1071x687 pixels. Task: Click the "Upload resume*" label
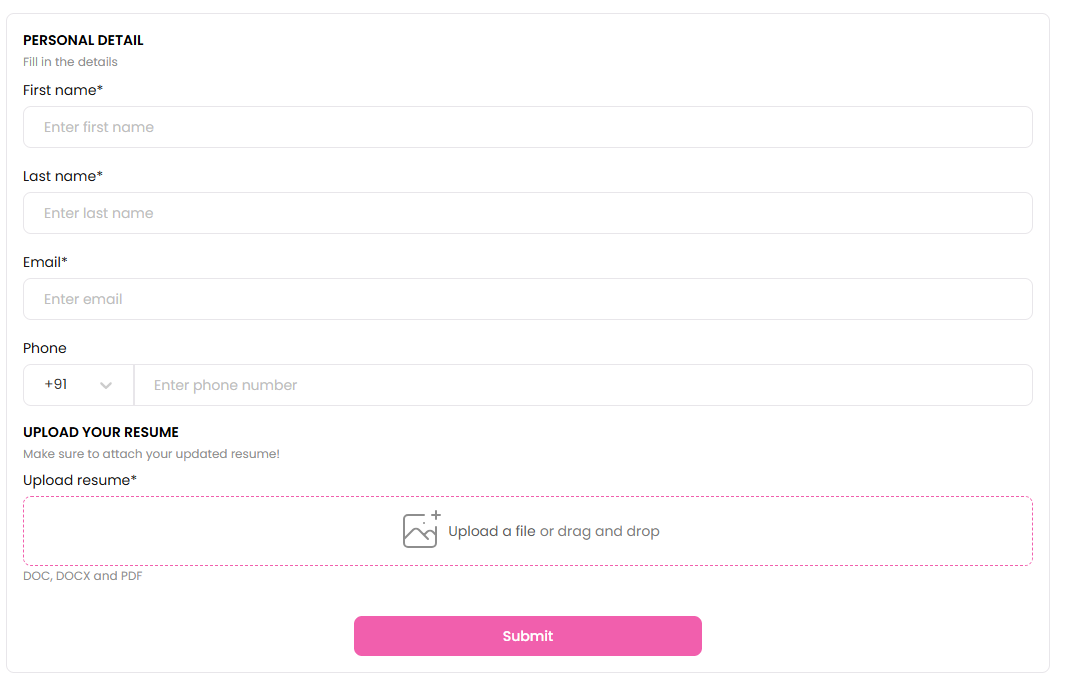pos(80,480)
